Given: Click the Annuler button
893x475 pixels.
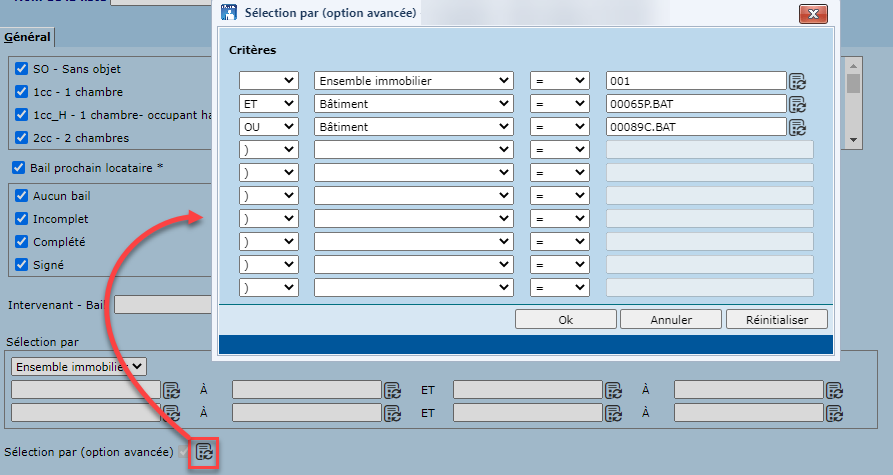Looking at the screenshot, I should click(670, 319).
